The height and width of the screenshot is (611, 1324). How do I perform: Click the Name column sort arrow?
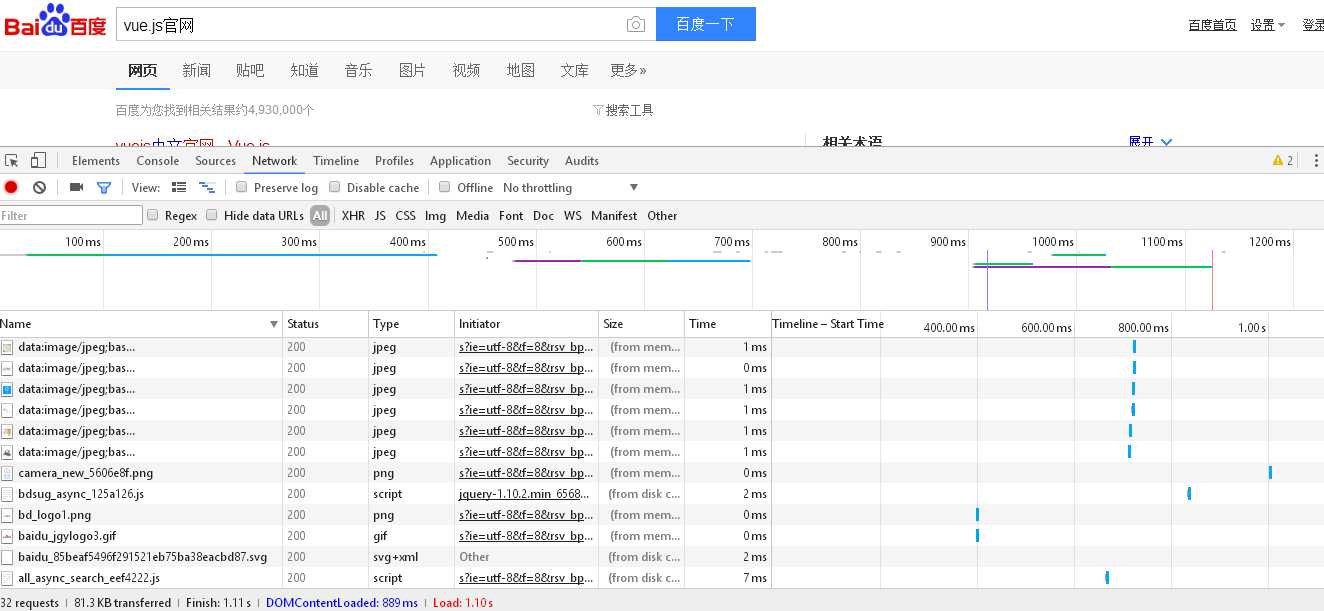(x=274, y=324)
